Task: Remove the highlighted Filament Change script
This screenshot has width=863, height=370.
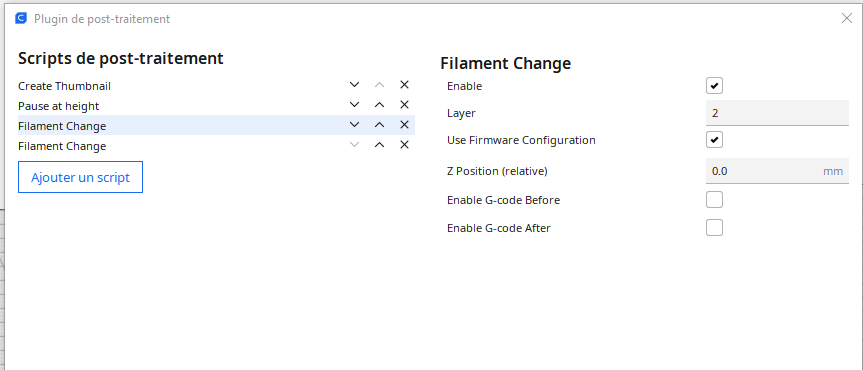Action: [x=404, y=125]
